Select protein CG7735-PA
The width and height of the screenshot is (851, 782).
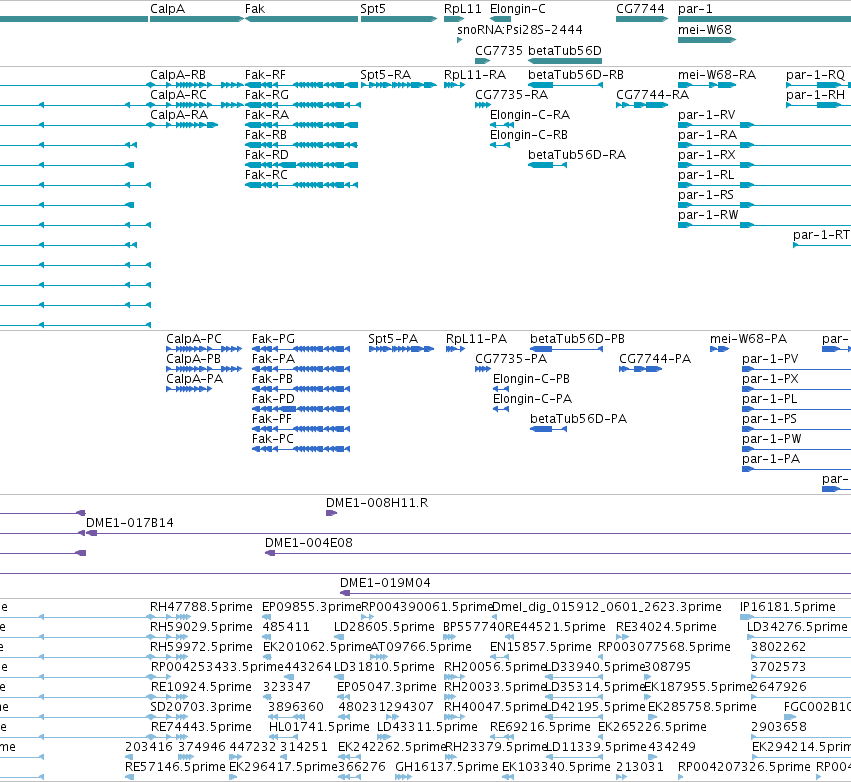(482, 369)
